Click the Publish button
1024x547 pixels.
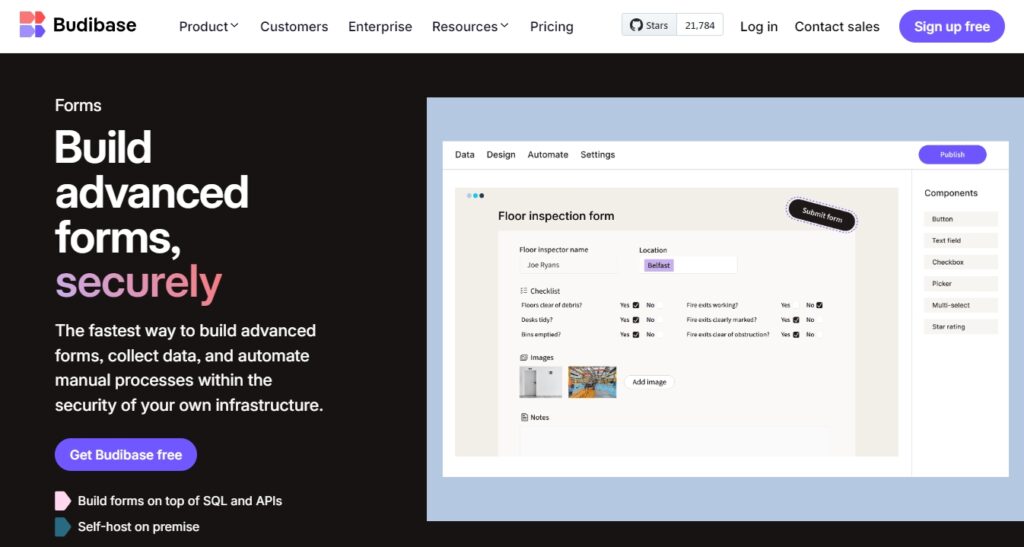click(x=952, y=155)
